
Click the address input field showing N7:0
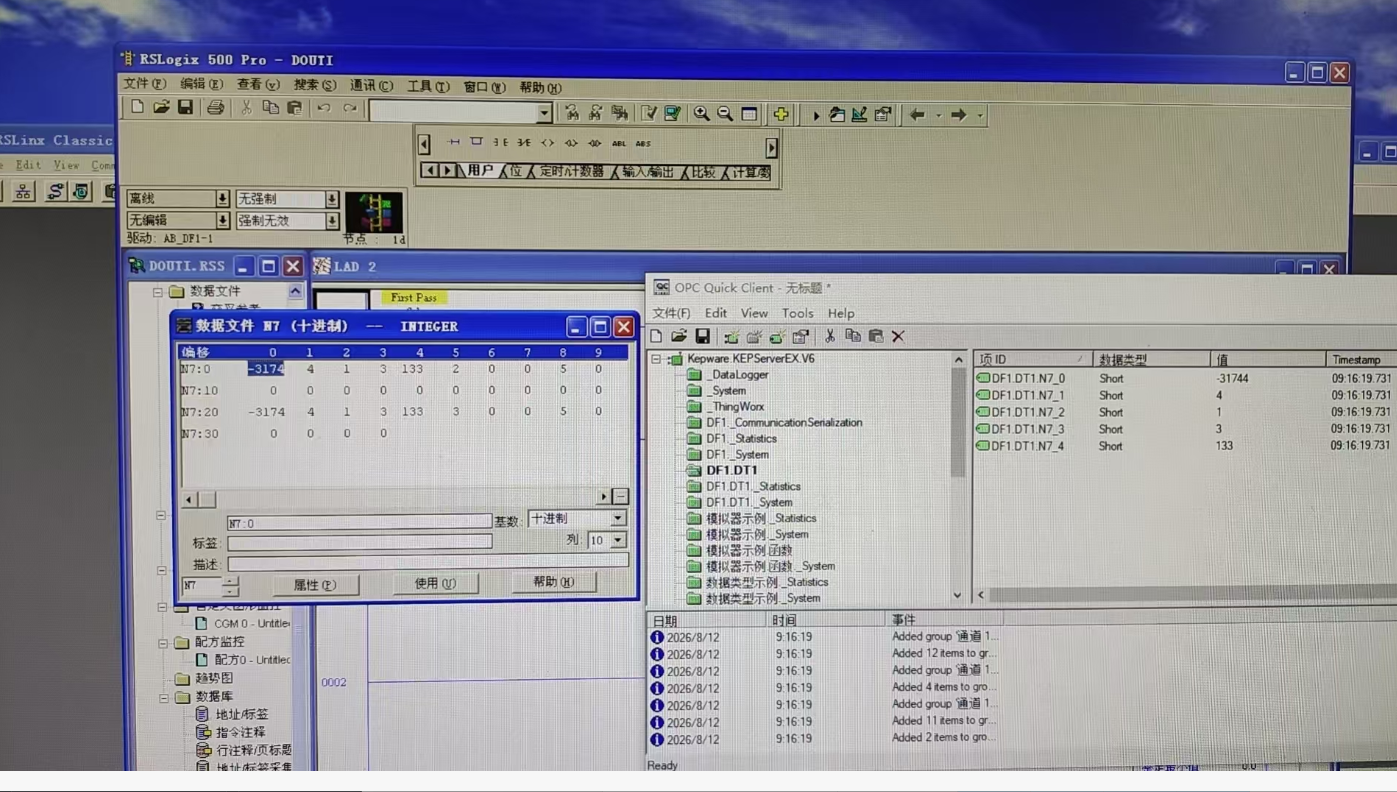[x=359, y=523]
